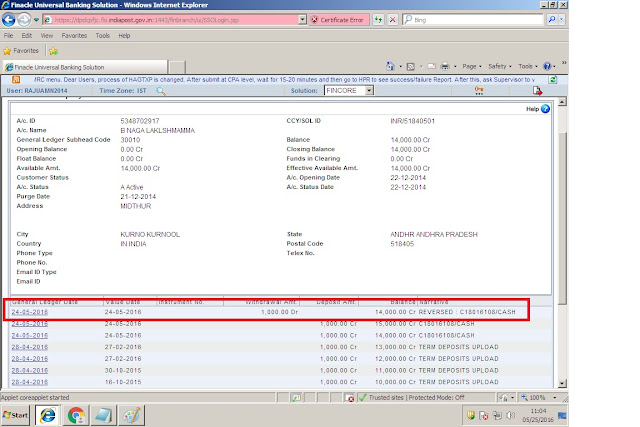
Task: Click the REVERSED : C18016108/CASH narrative
Action: click(467, 312)
